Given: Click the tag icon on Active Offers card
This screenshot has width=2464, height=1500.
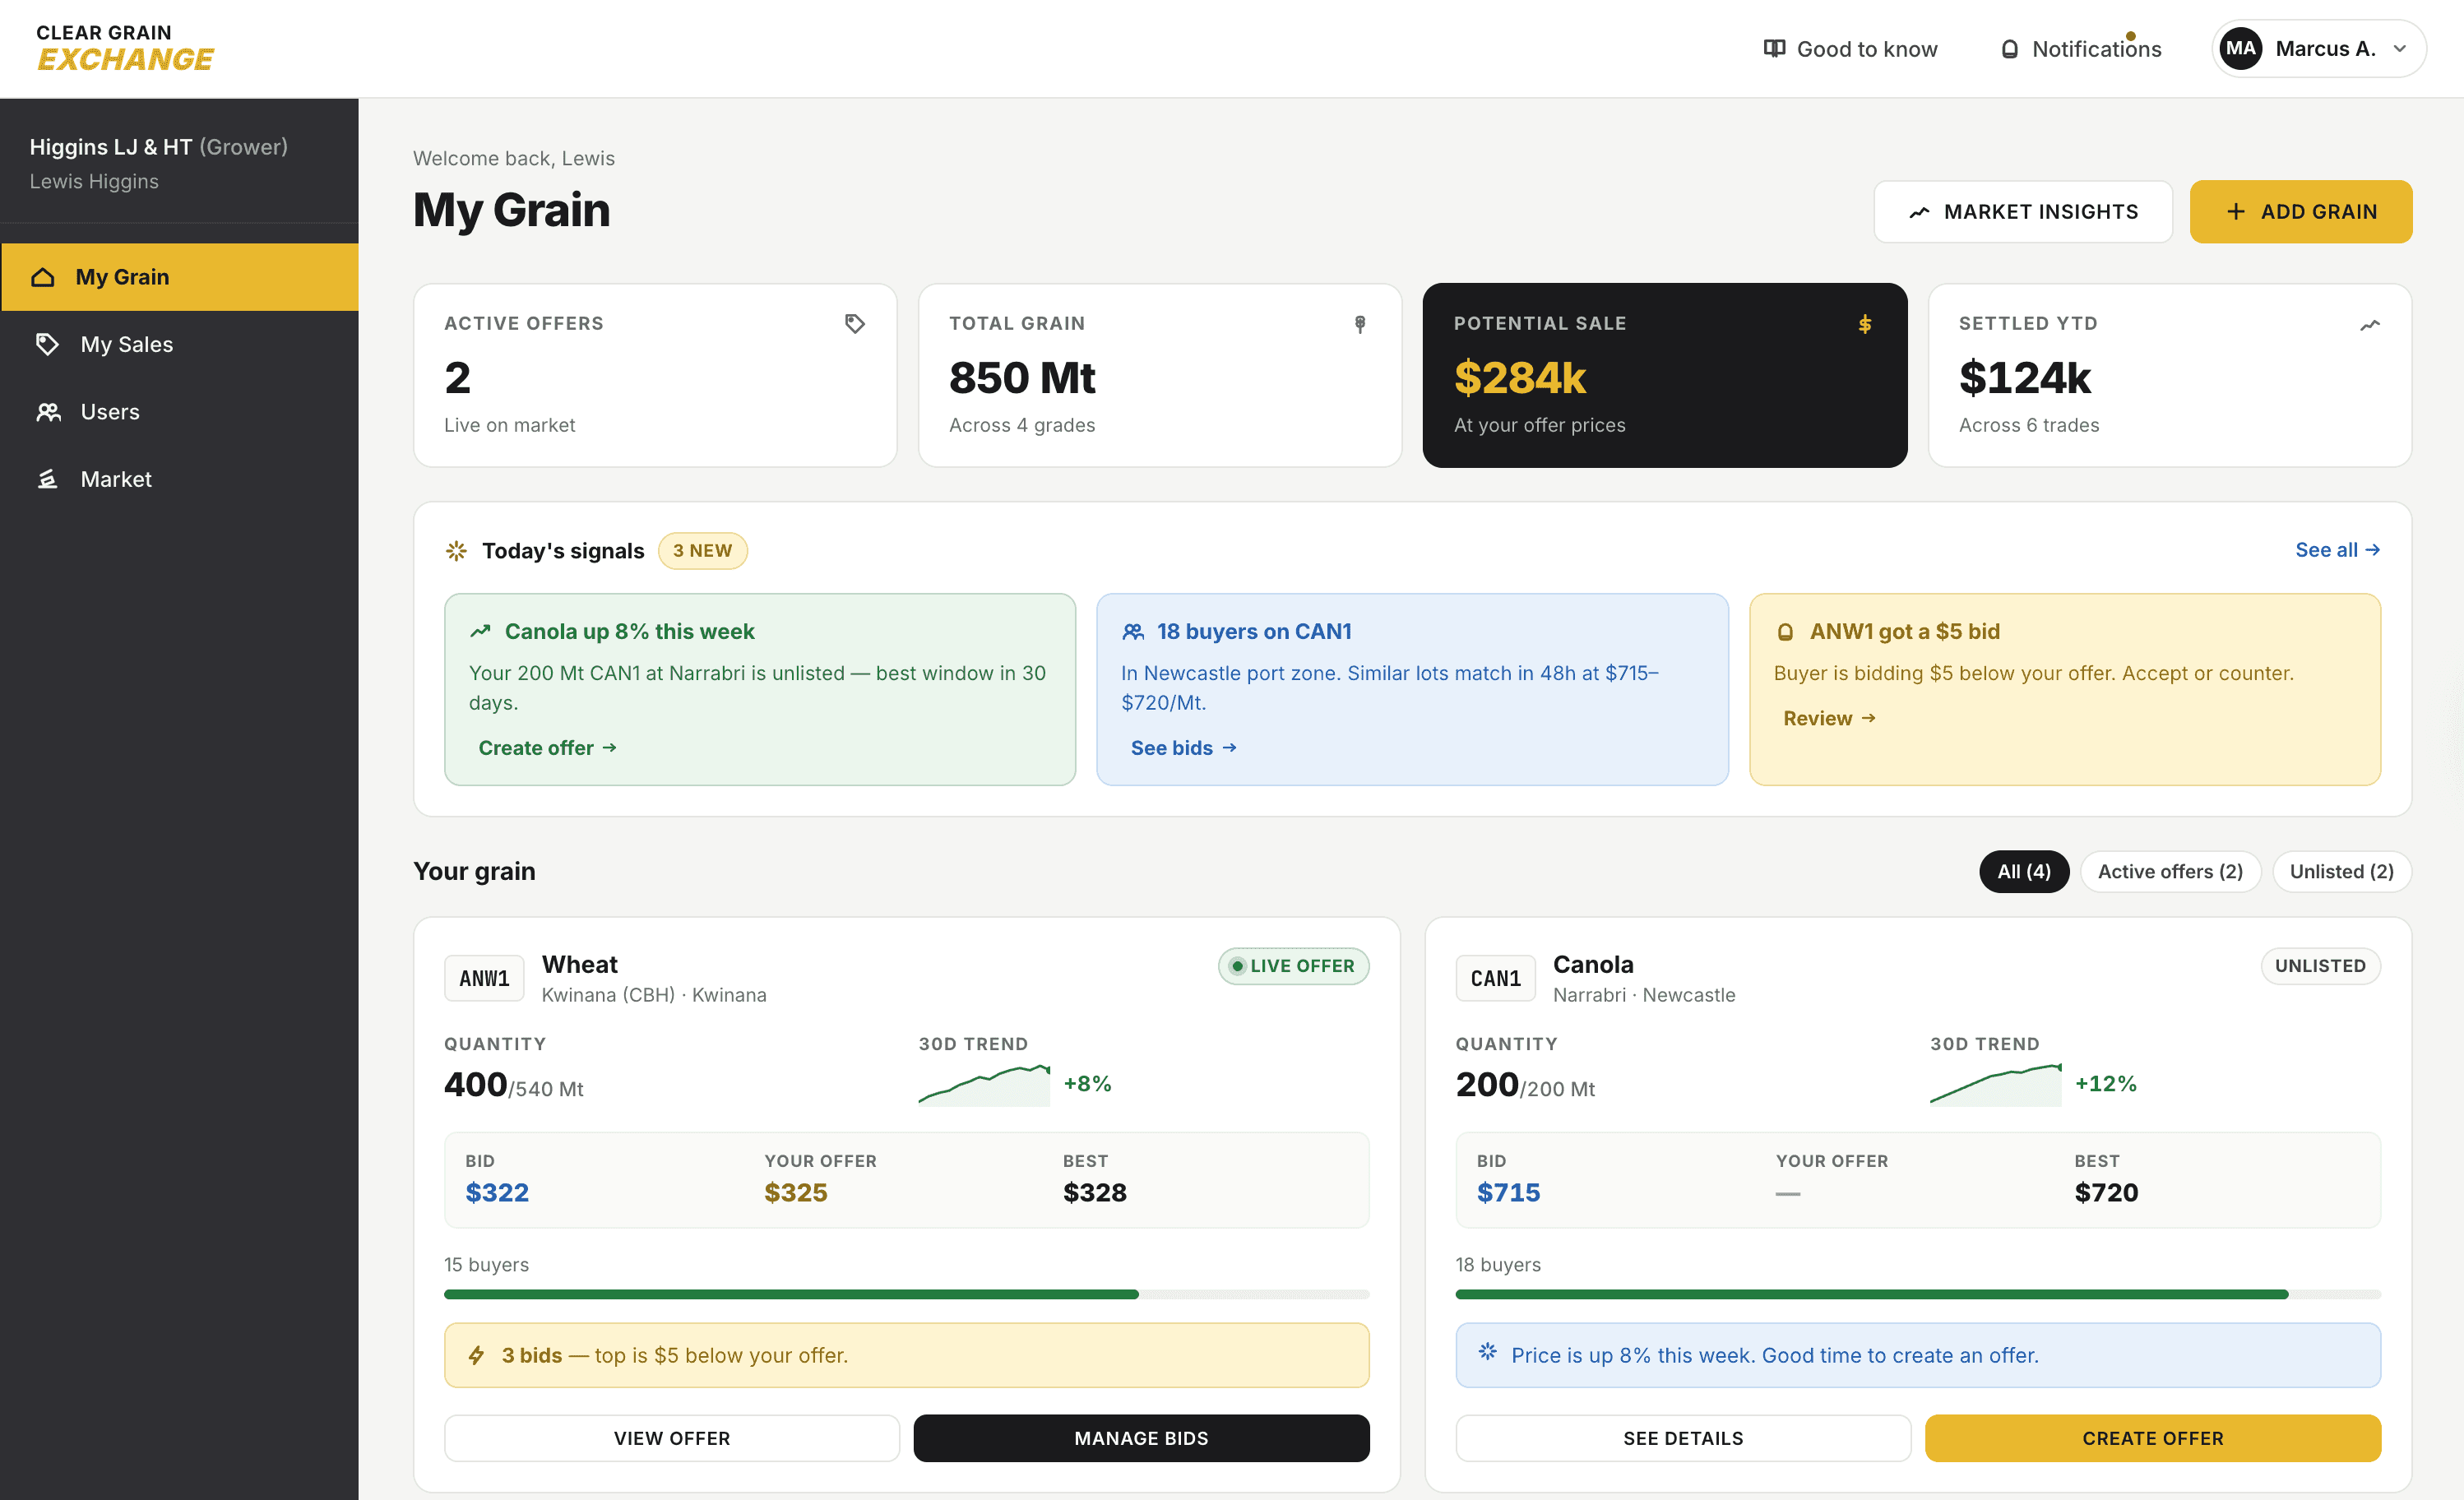Looking at the screenshot, I should coord(855,323).
